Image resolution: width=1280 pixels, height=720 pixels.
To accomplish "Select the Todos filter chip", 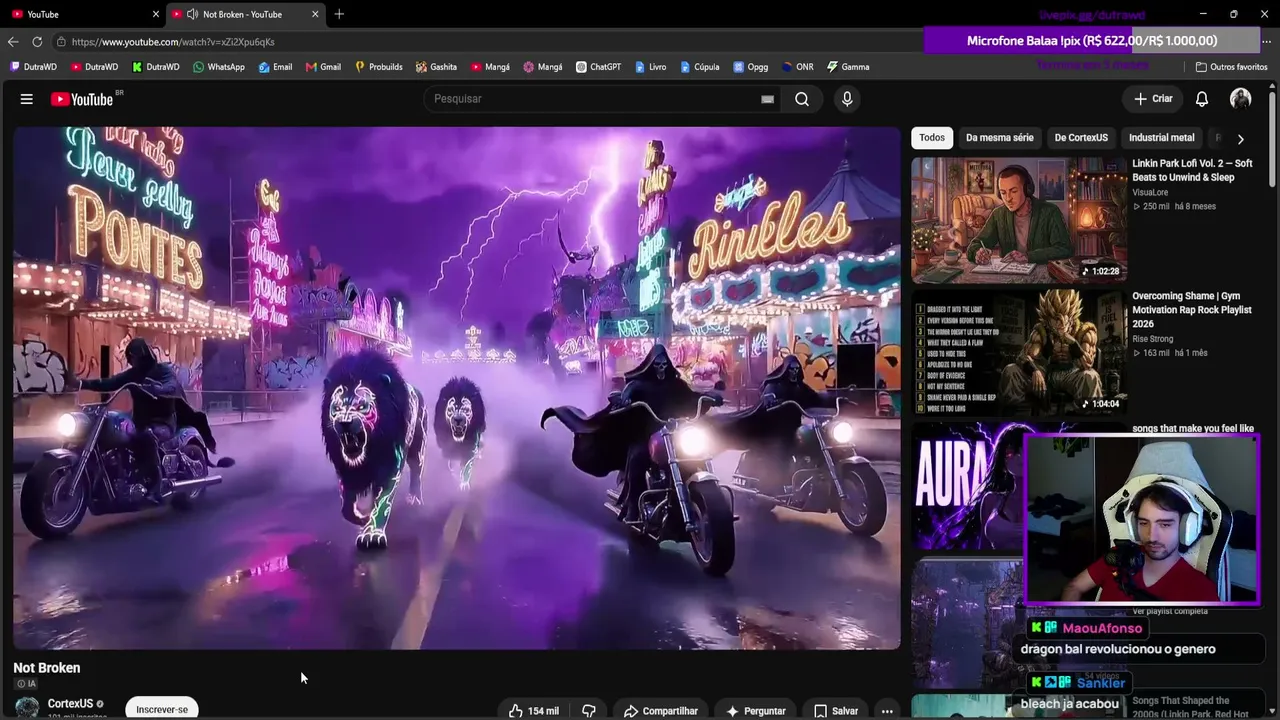I will [x=932, y=138].
